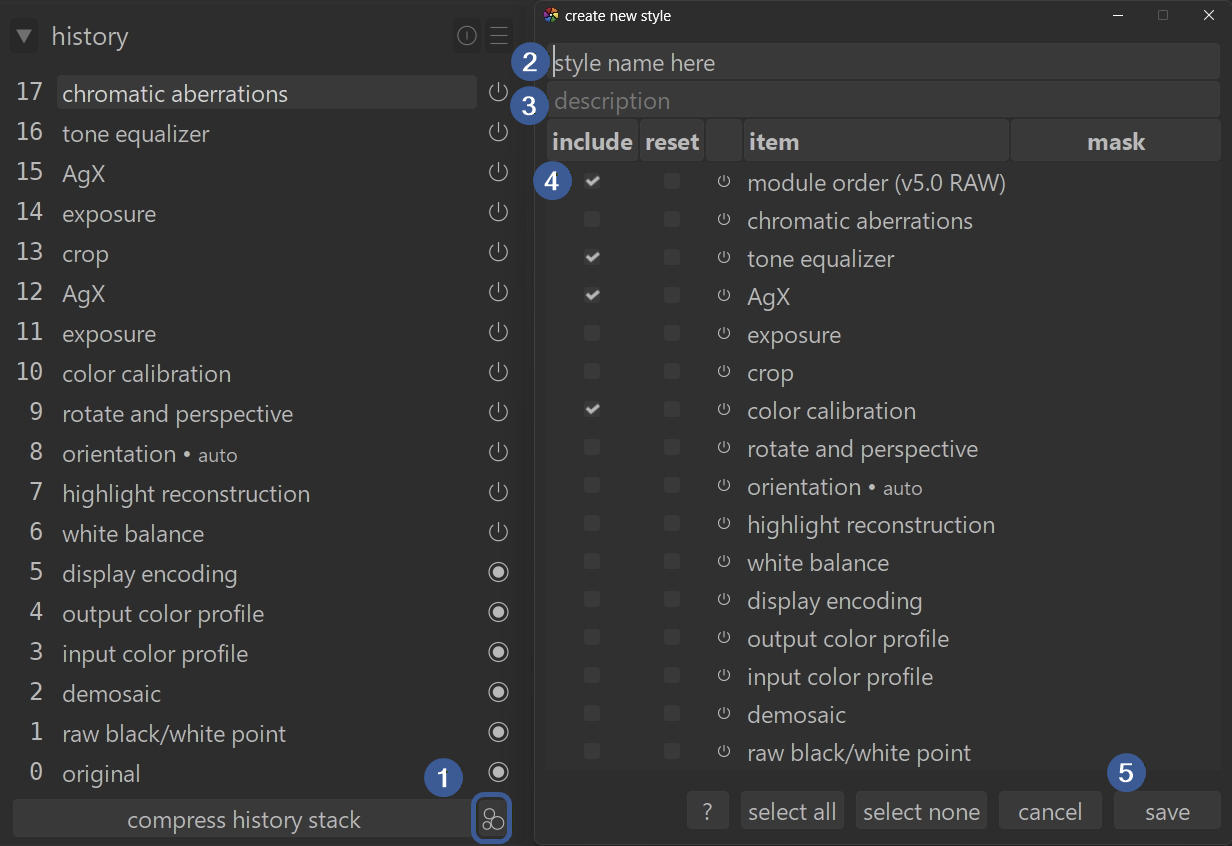Click the create style from history icon
The image size is (1232, 846).
(x=492, y=819)
